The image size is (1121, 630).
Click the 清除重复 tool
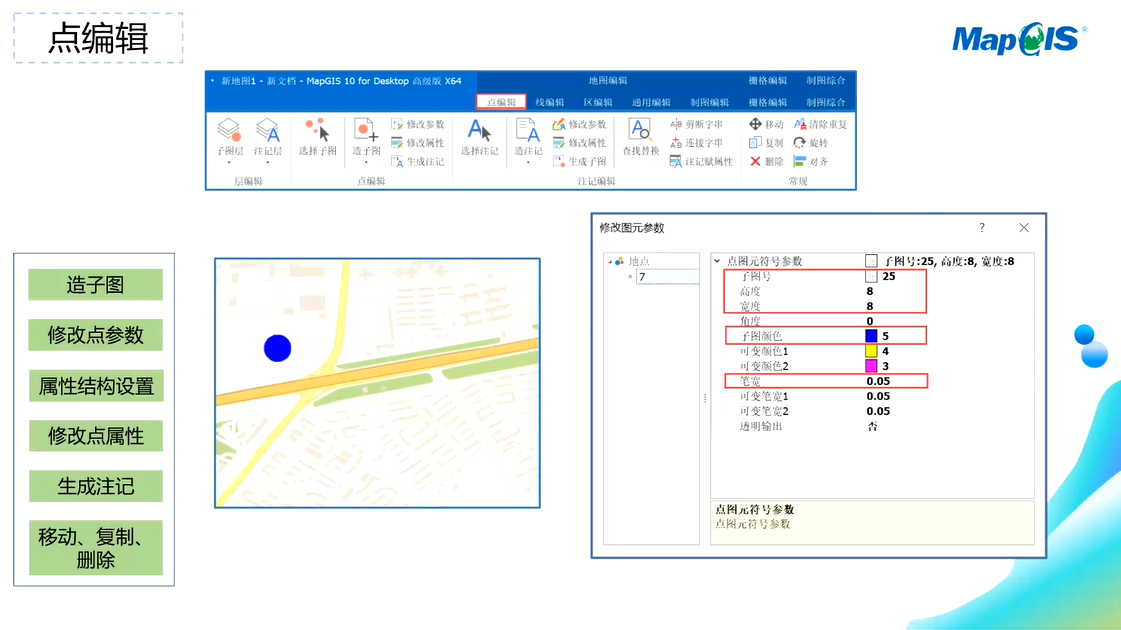tap(820, 124)
